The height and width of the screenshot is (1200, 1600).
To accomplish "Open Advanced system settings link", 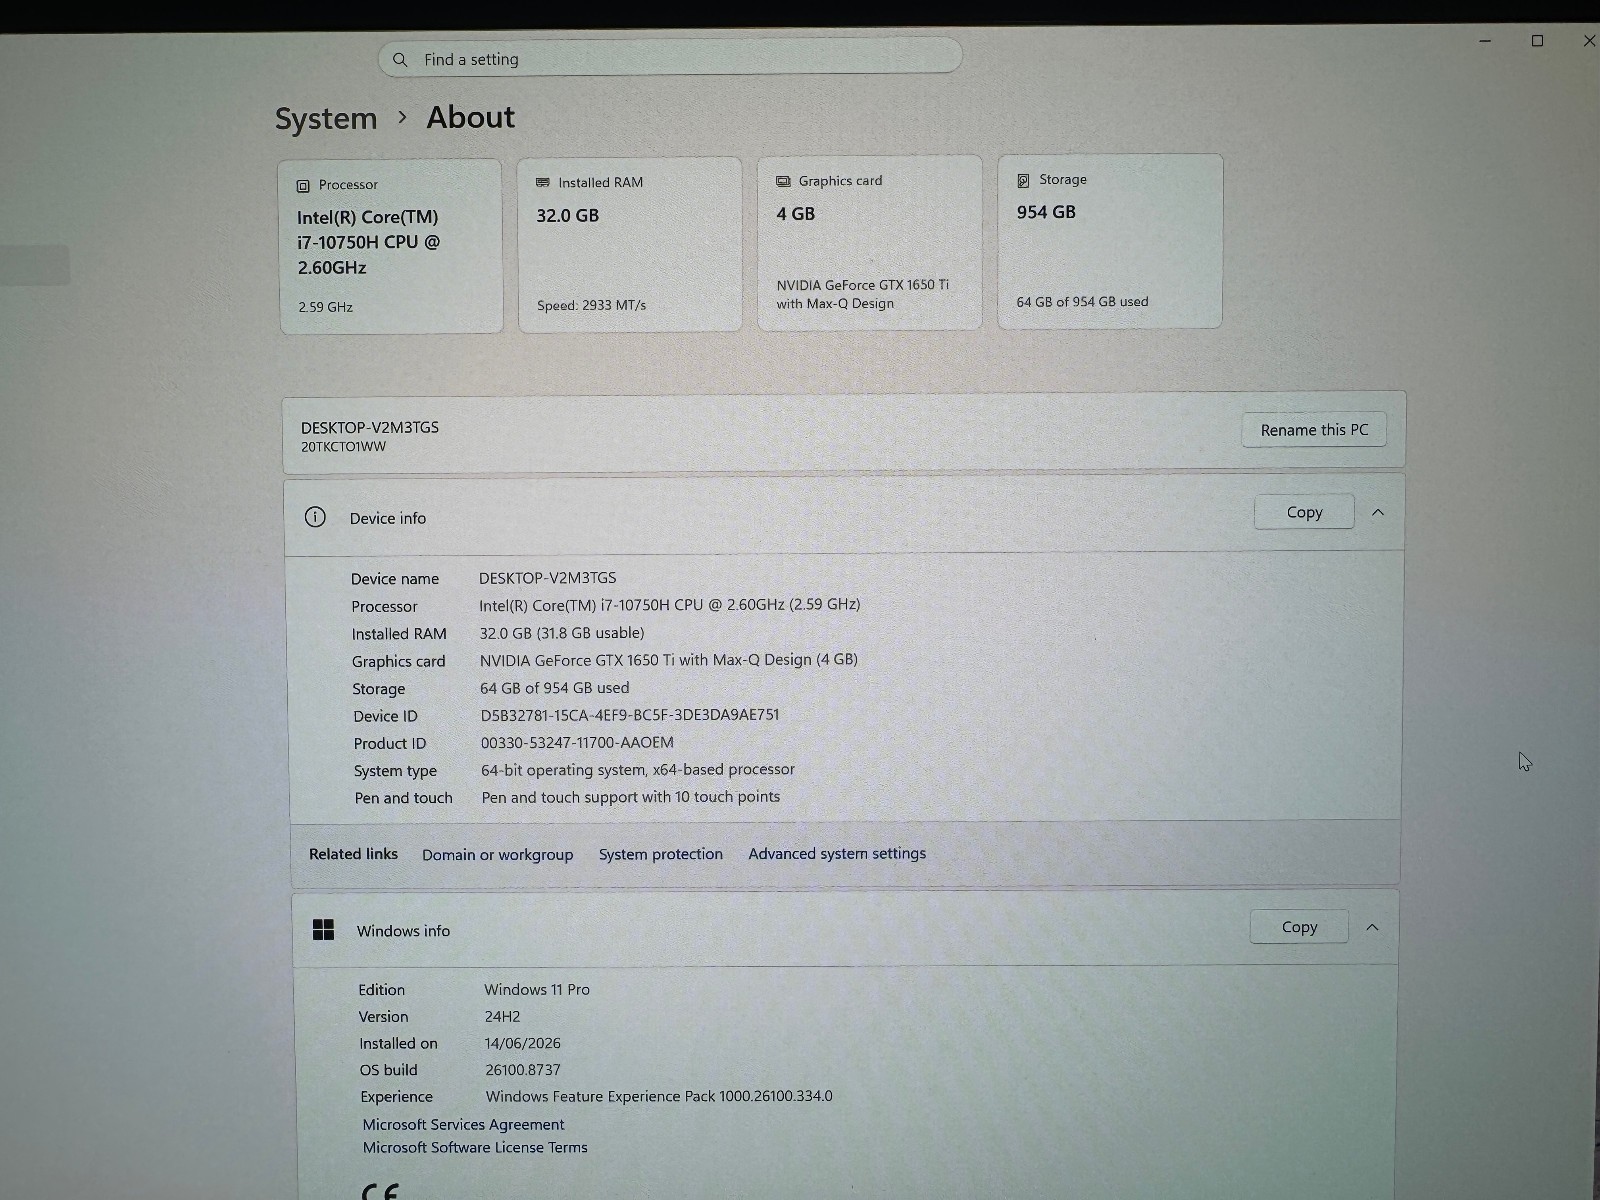I will tap(837, 853).
